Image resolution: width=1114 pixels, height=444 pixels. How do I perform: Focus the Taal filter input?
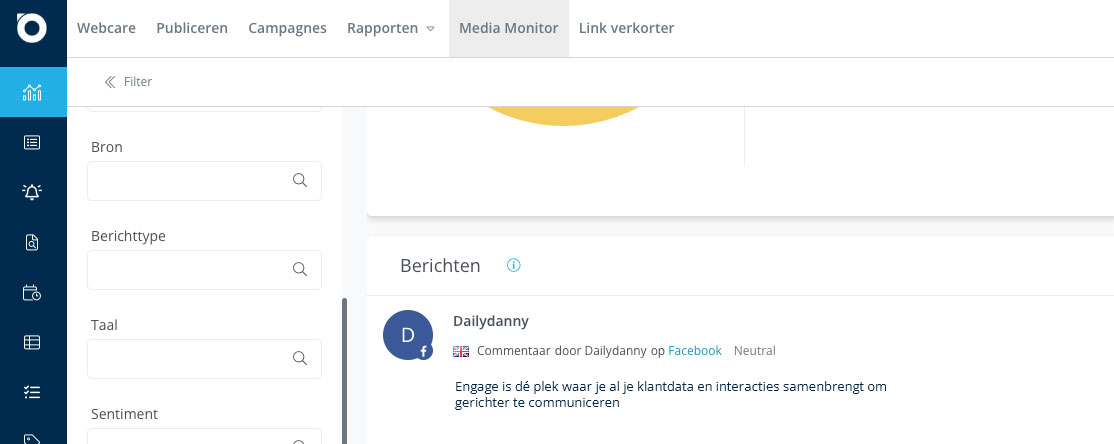[x=204, y=358]
